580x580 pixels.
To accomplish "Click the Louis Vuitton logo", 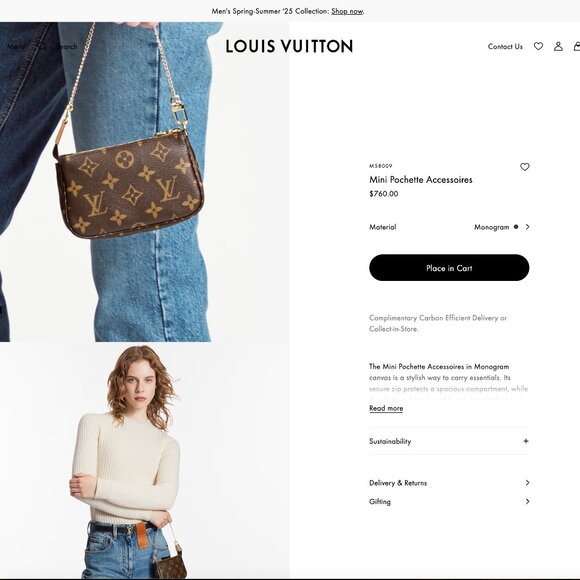I will coord(289,46).
